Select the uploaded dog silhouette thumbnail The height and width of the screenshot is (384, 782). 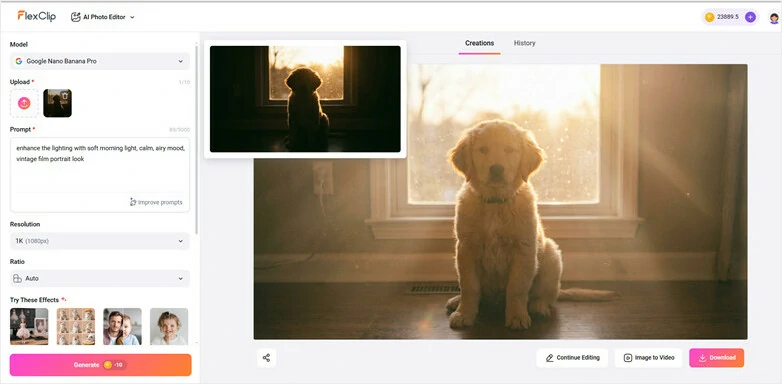pos(57,103)
